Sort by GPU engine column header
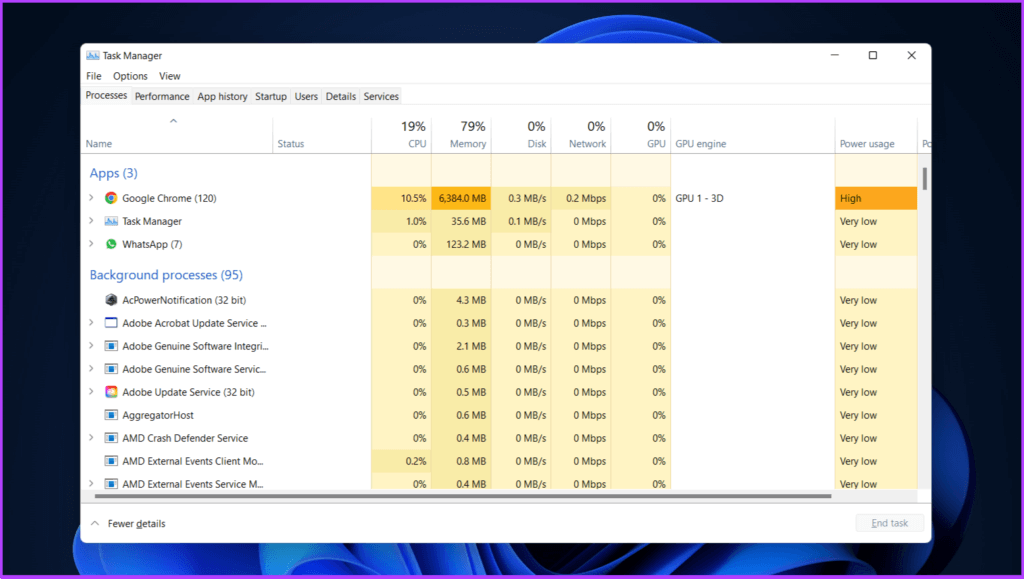Screen dimensions: 1024x579 pyautogui.click(x=753, y=135)
